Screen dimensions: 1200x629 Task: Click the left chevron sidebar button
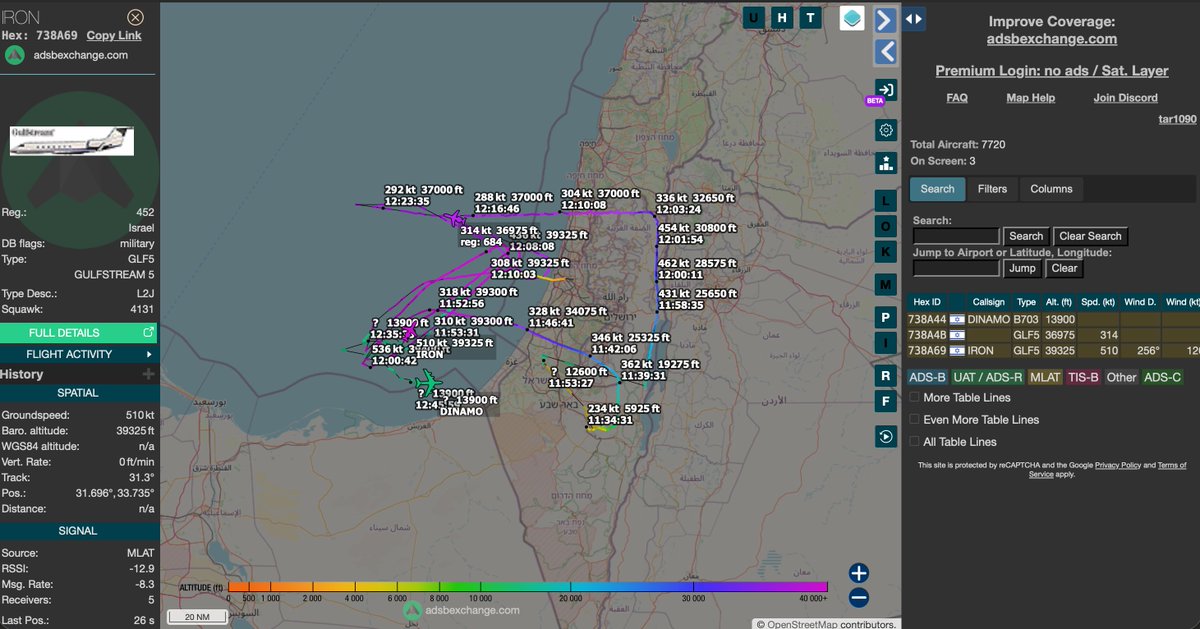tap(885, 51)
